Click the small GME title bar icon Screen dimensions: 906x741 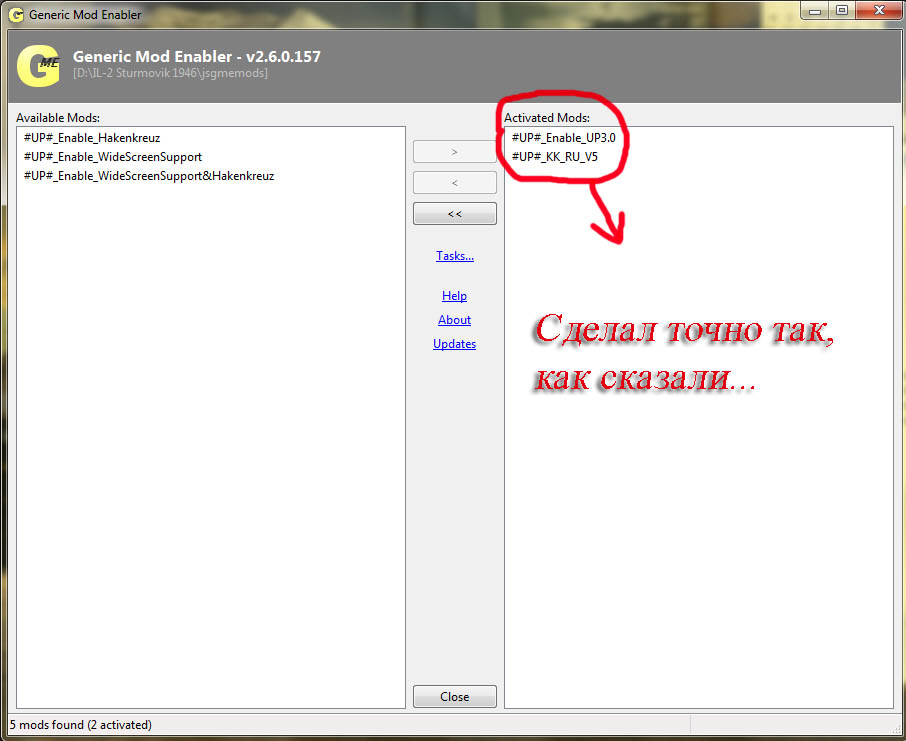16,15
